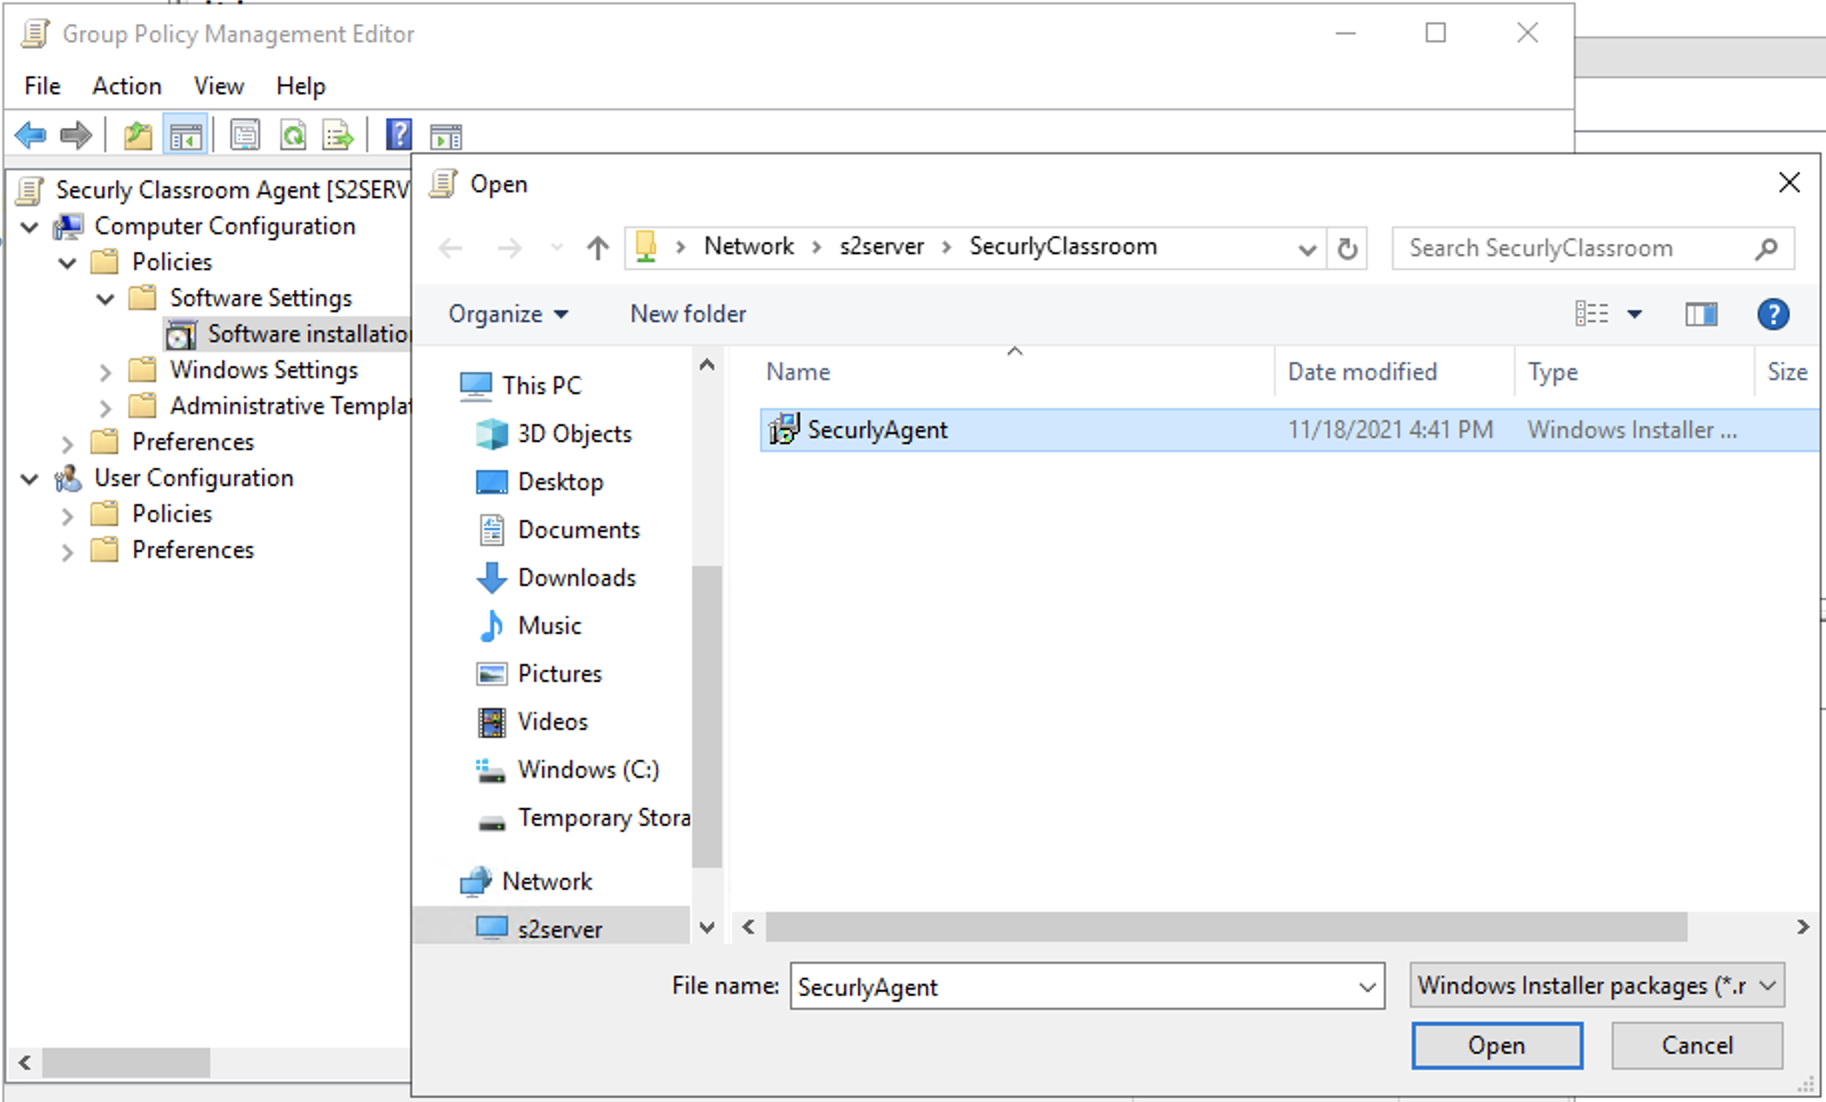The height and width of the screenshot is (1102, 1826).
Task: Click the Up one level folder icon
Action: 138,135
